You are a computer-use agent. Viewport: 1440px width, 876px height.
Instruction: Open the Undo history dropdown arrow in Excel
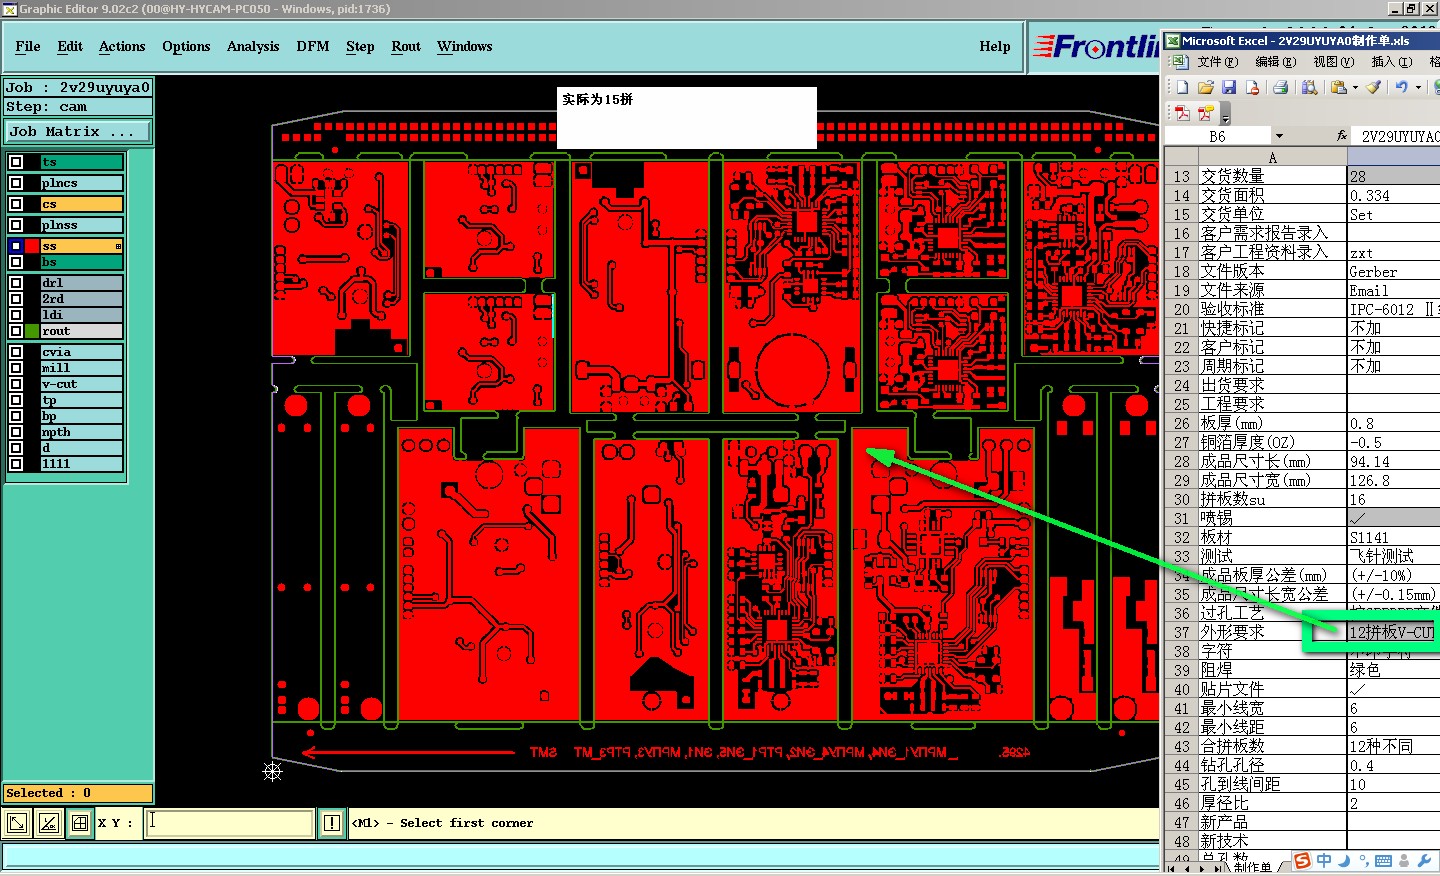[x=1418, y=87]
